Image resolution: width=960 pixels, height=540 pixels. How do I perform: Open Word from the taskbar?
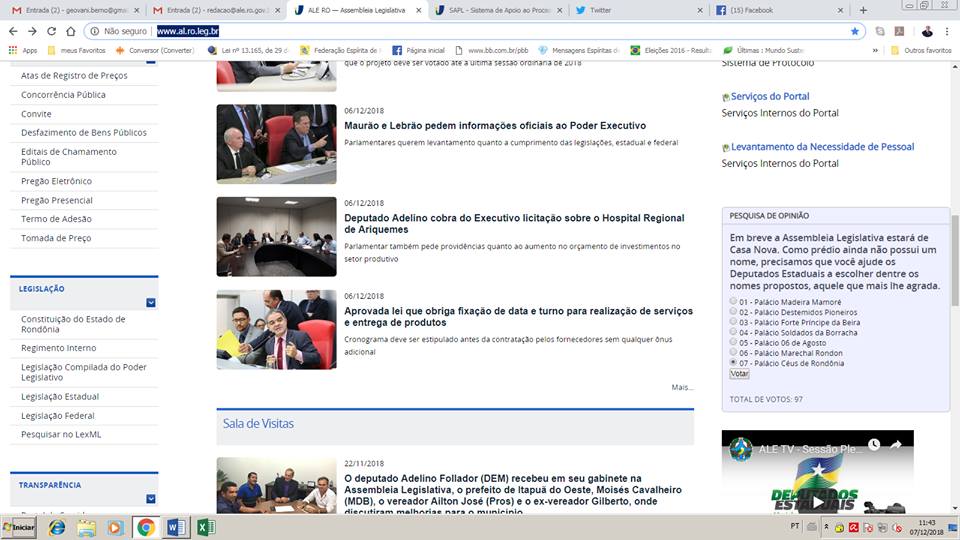(176, 527)
